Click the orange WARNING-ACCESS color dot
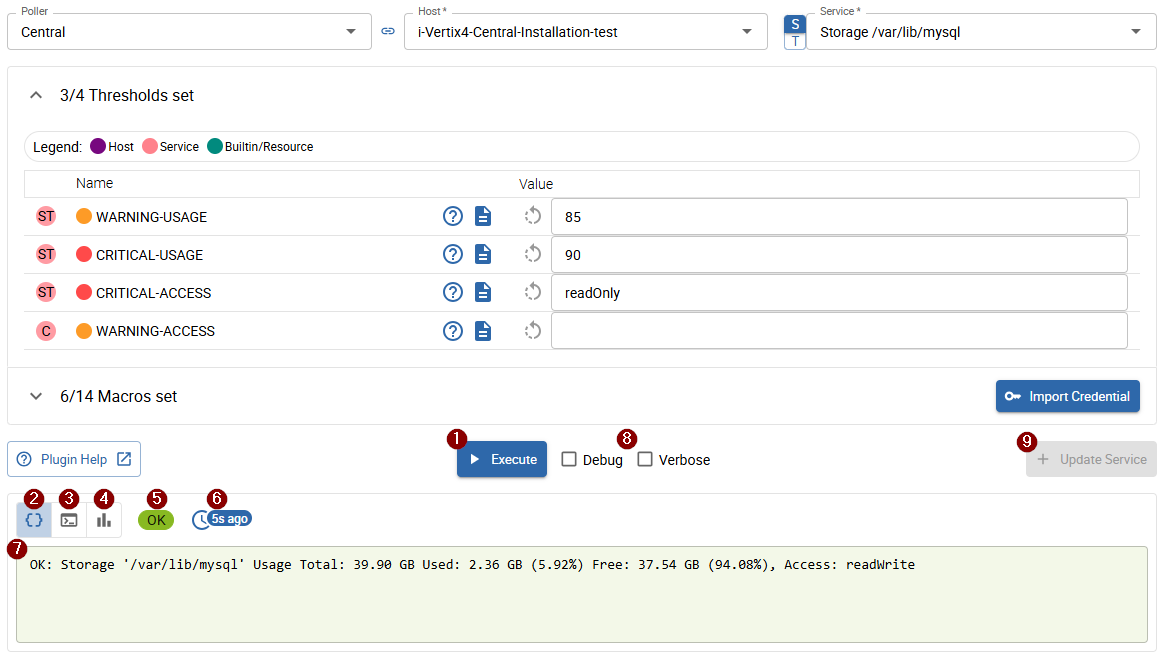 click(x=84, y=331)
